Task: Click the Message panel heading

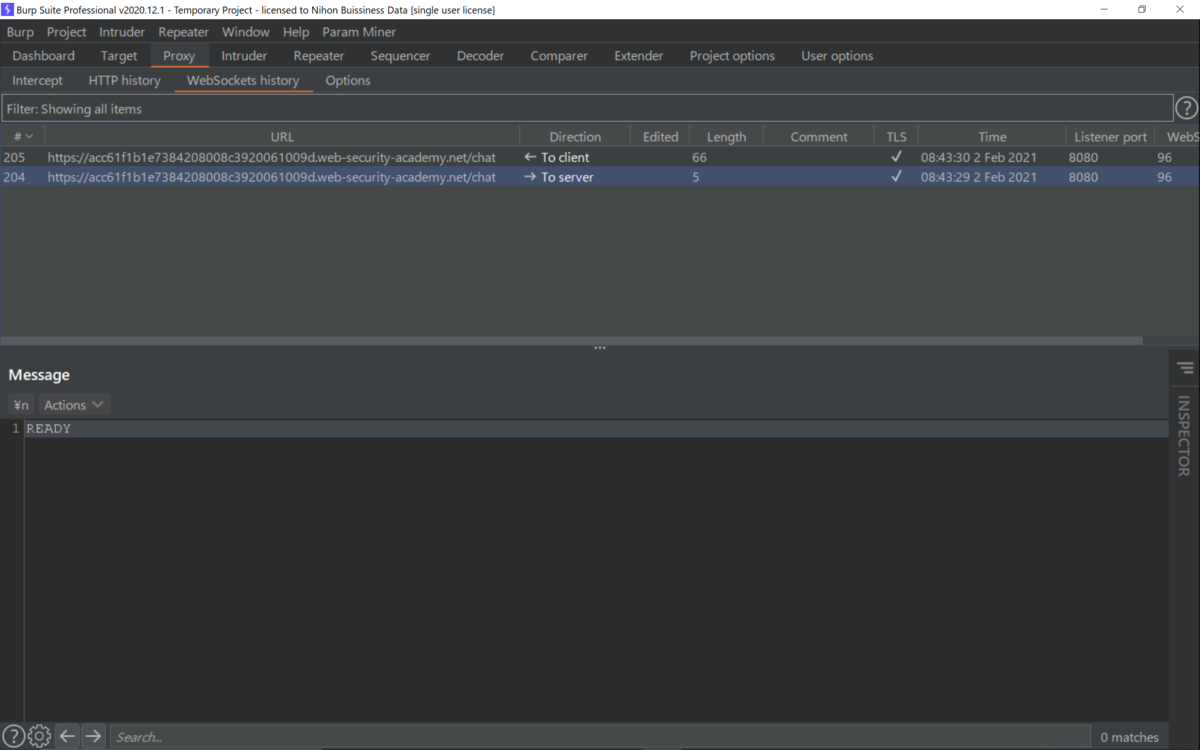Action: click(39, 375)
